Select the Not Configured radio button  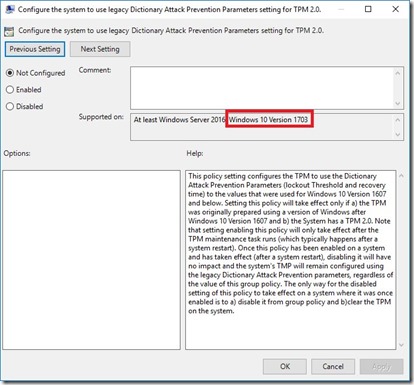[36, 73]
